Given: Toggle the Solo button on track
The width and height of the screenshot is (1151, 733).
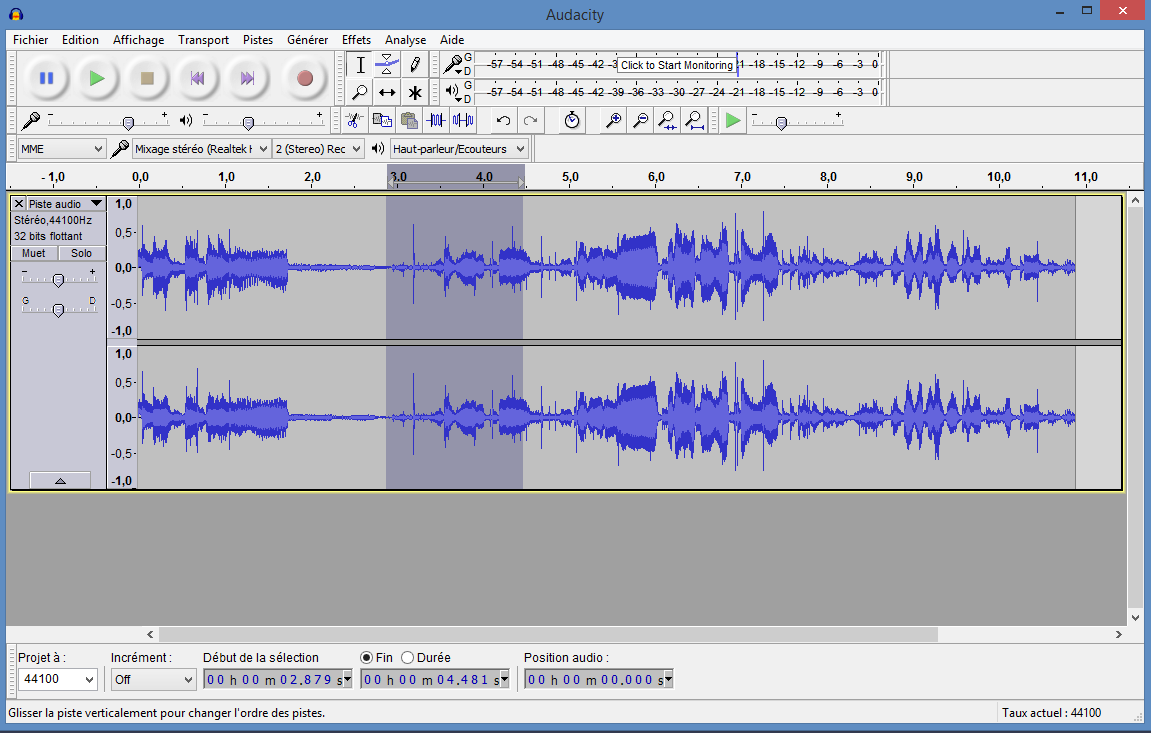Looking at the screenshot, I should [x=81, y=253].
